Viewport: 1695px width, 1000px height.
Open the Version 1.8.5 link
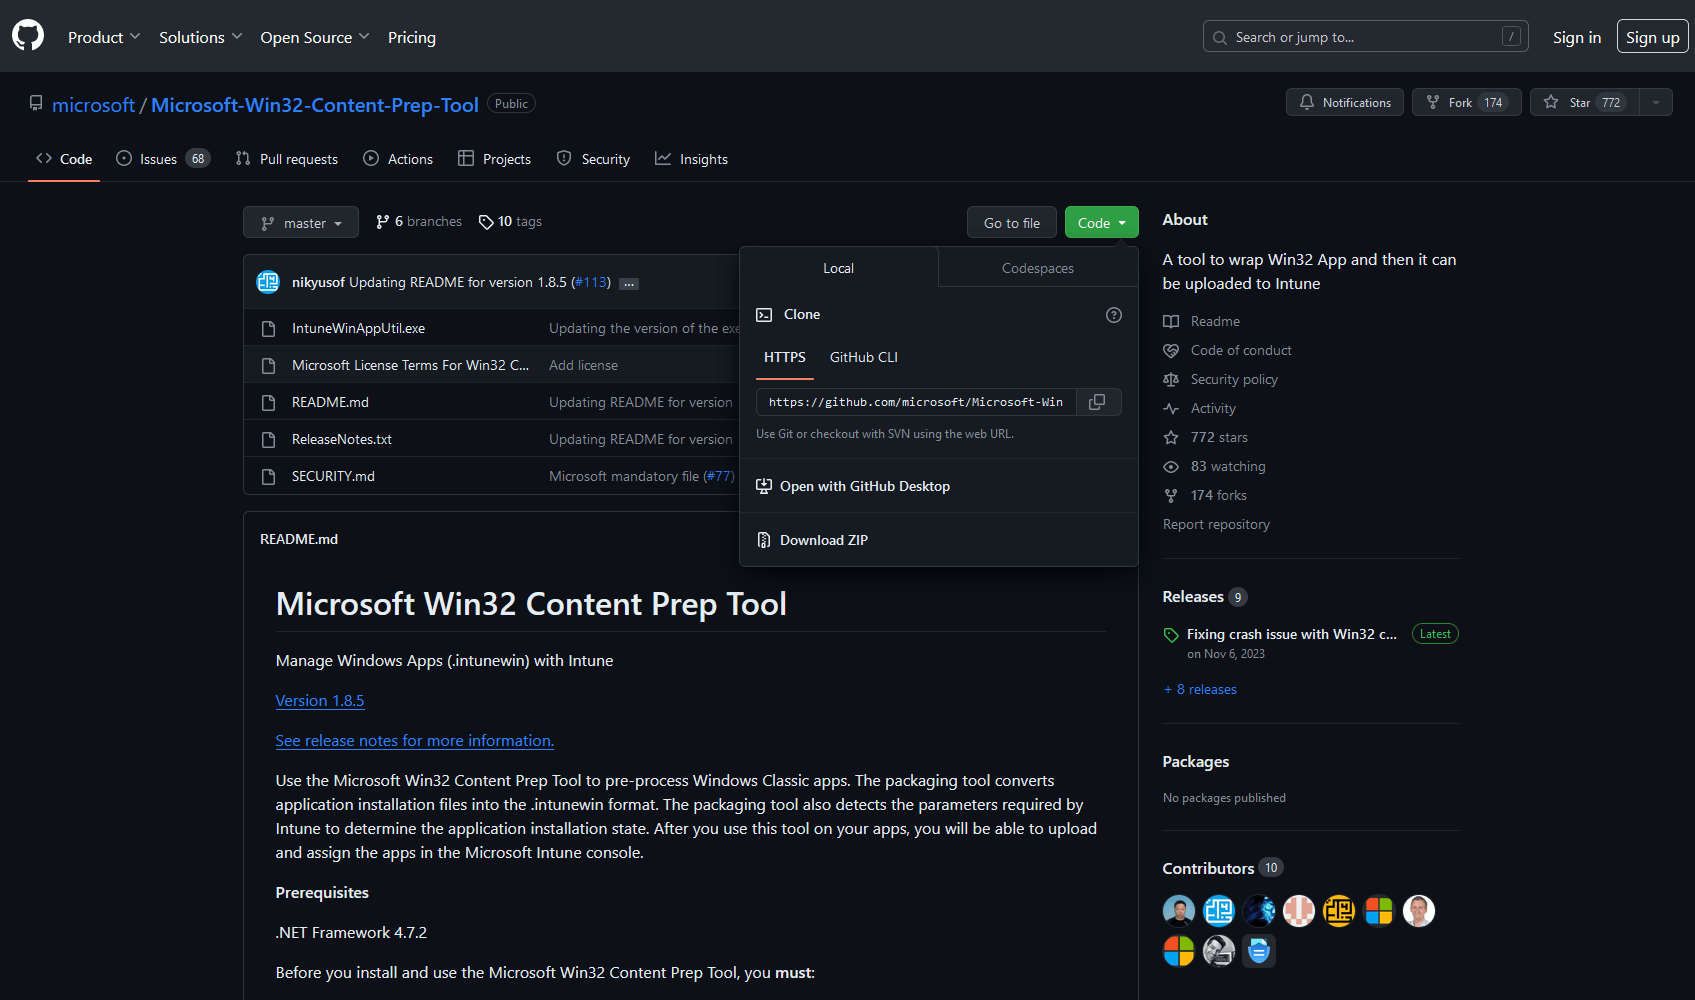320,701
